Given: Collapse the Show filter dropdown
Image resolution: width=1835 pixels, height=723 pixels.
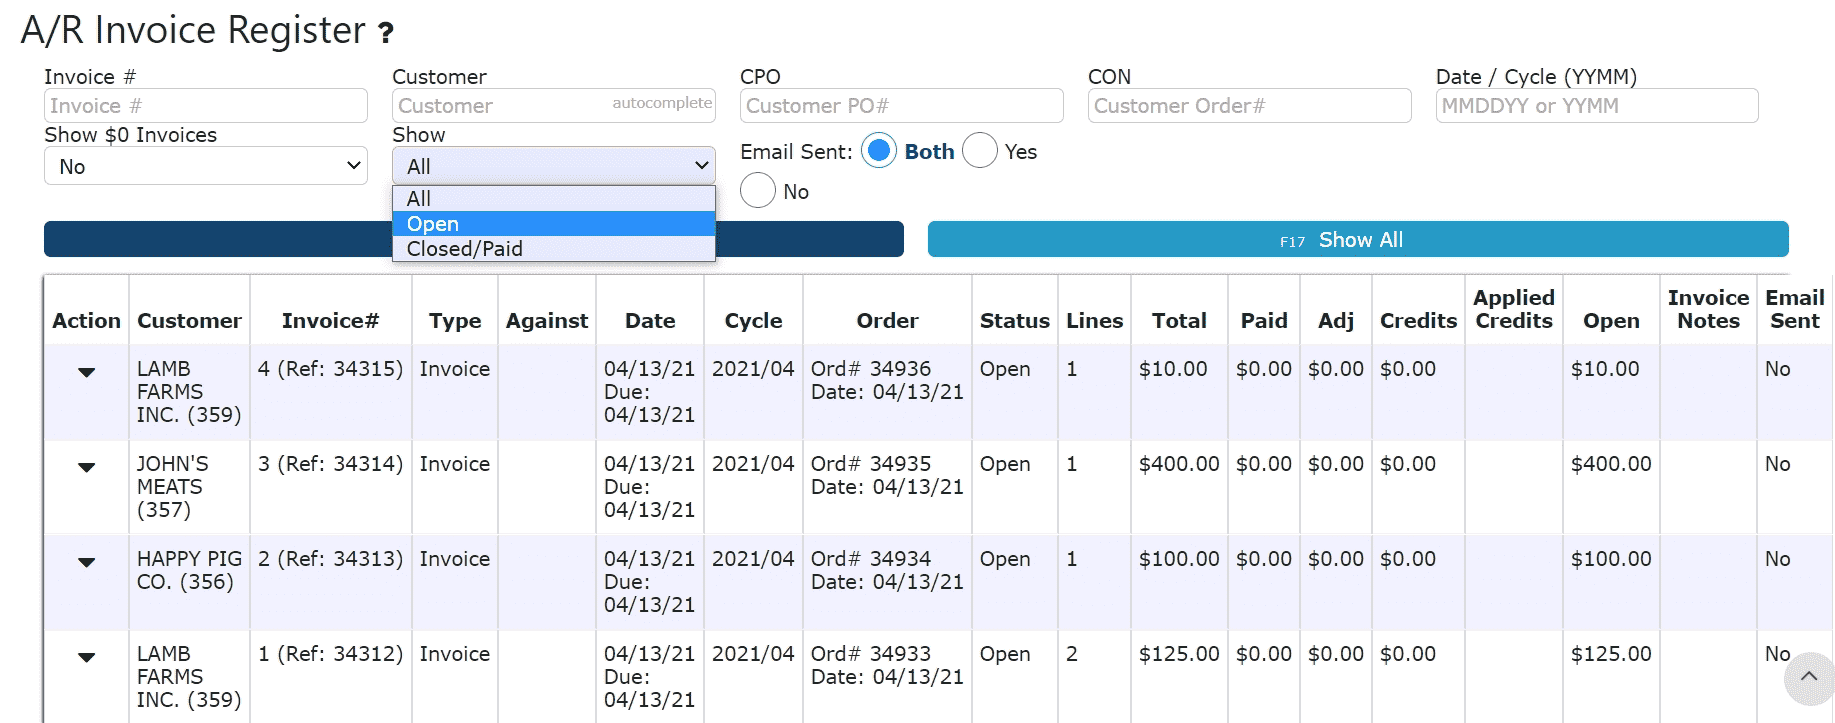Looking at the screenshot, I should tap(553, 166).
